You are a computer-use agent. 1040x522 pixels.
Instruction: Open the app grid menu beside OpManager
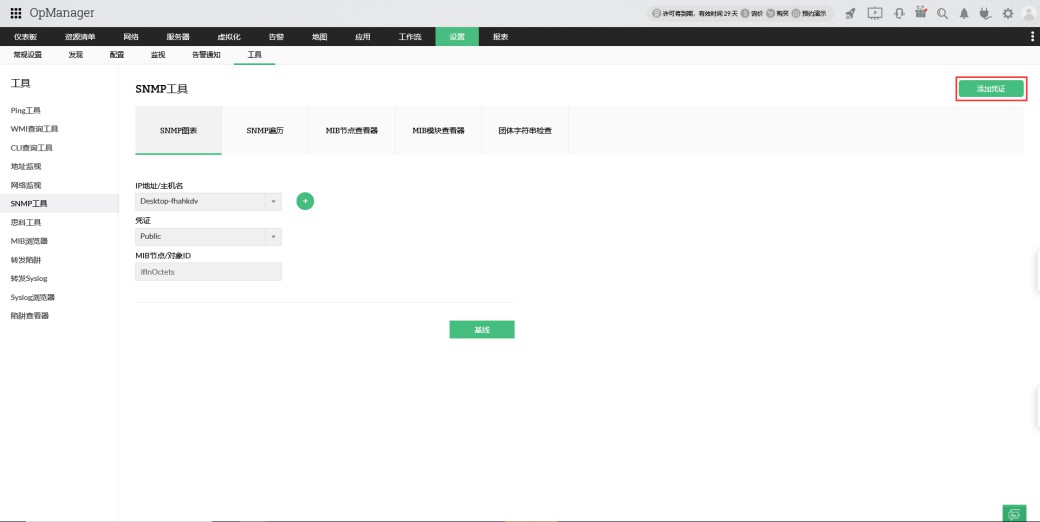point(15,12)
